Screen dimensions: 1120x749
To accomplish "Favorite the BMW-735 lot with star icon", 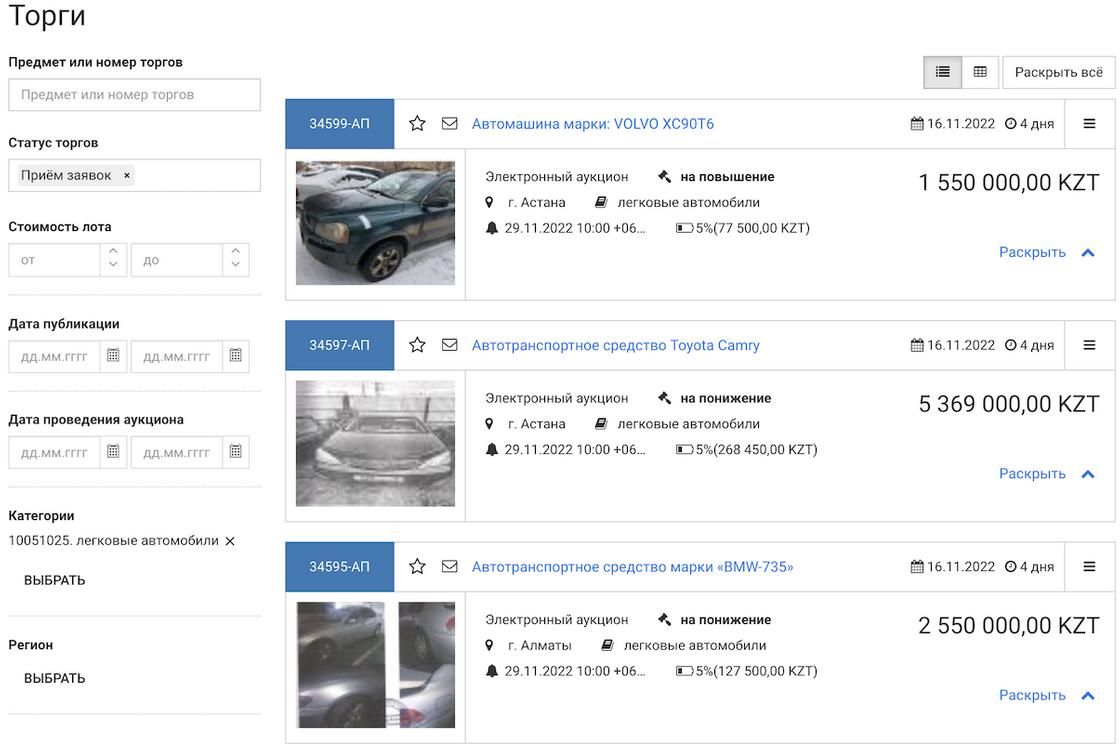I will (x=418, y=567).
